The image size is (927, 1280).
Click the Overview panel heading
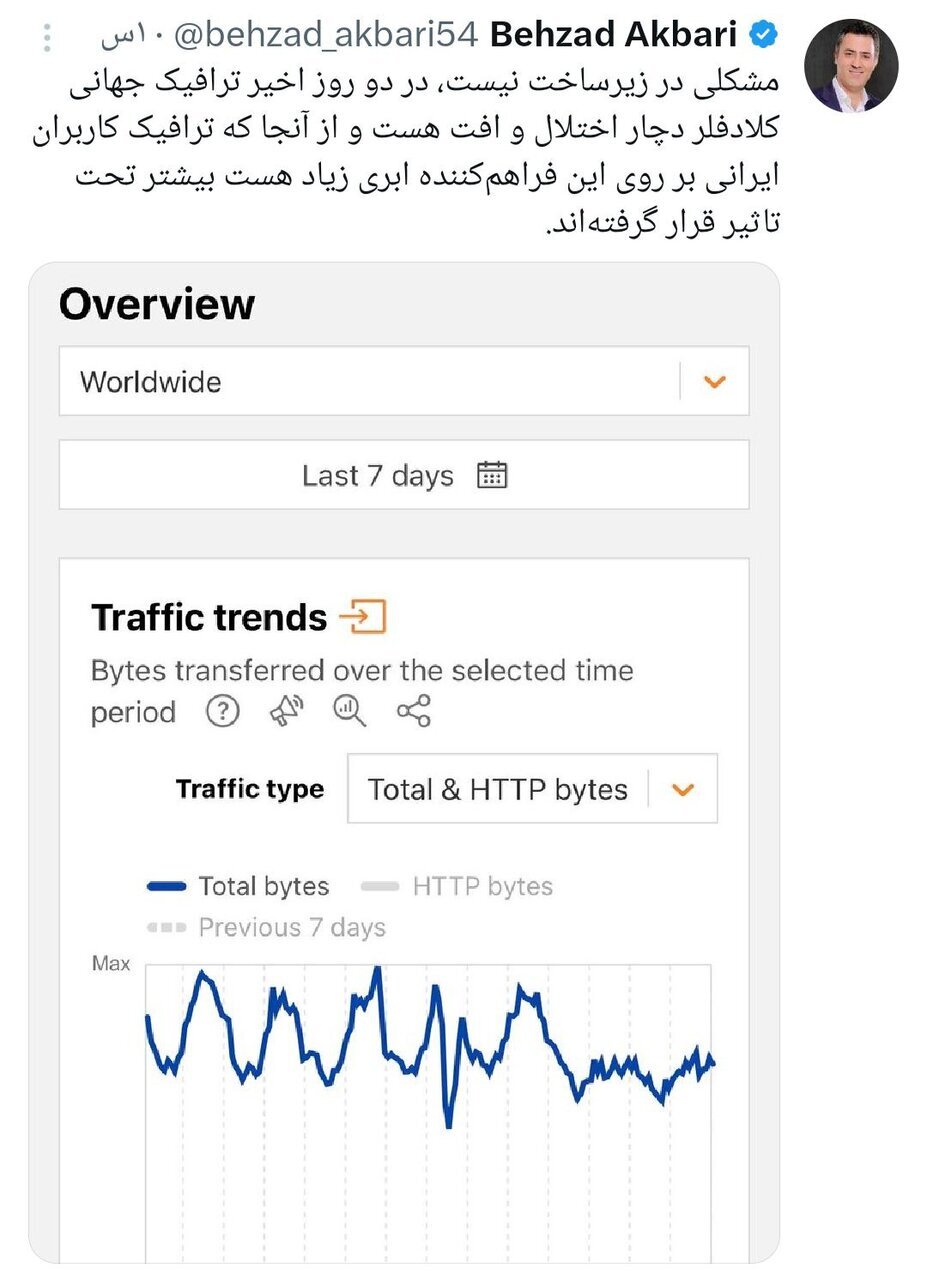157,303
